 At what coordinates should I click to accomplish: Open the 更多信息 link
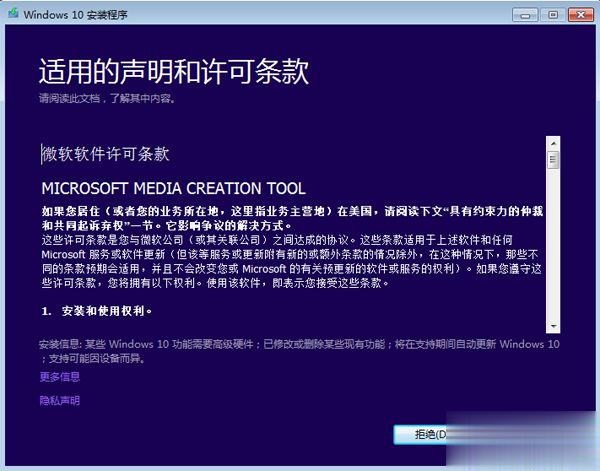tap(60, 377)
